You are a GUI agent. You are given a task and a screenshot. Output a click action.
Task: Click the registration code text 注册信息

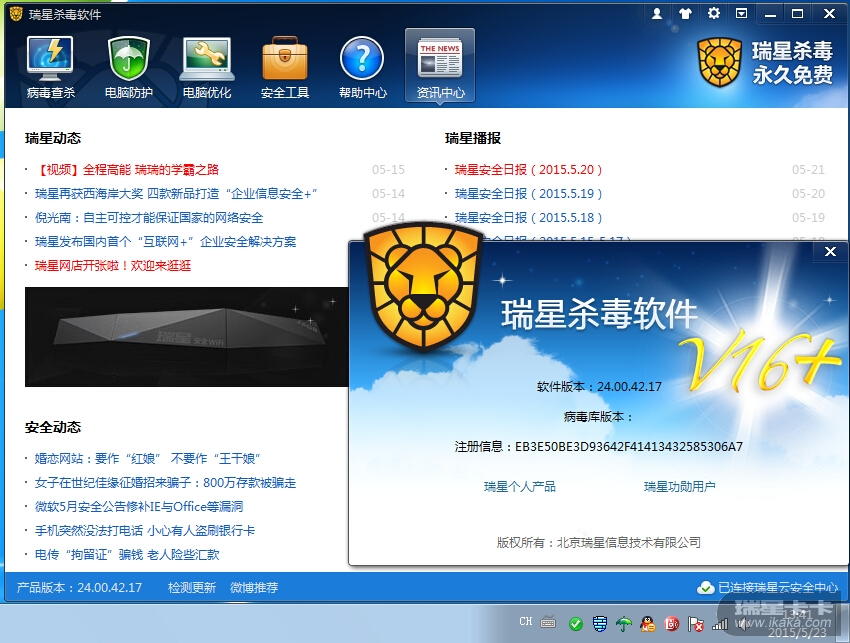(x=598, y=446)
